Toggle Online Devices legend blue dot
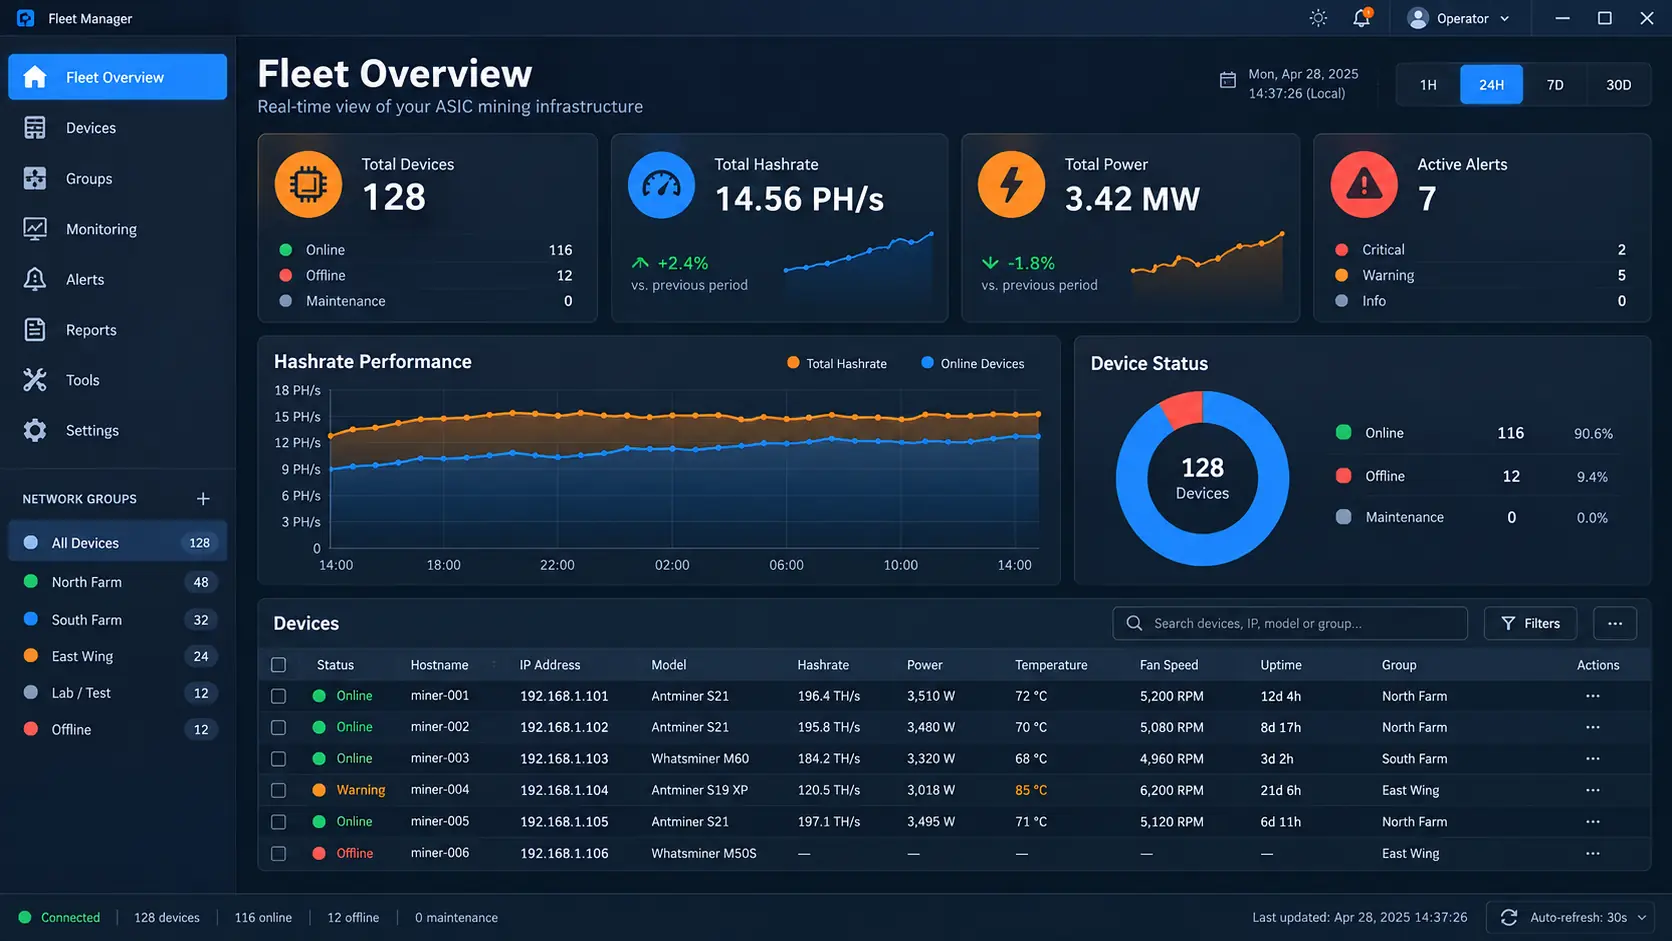 [927, 363]
